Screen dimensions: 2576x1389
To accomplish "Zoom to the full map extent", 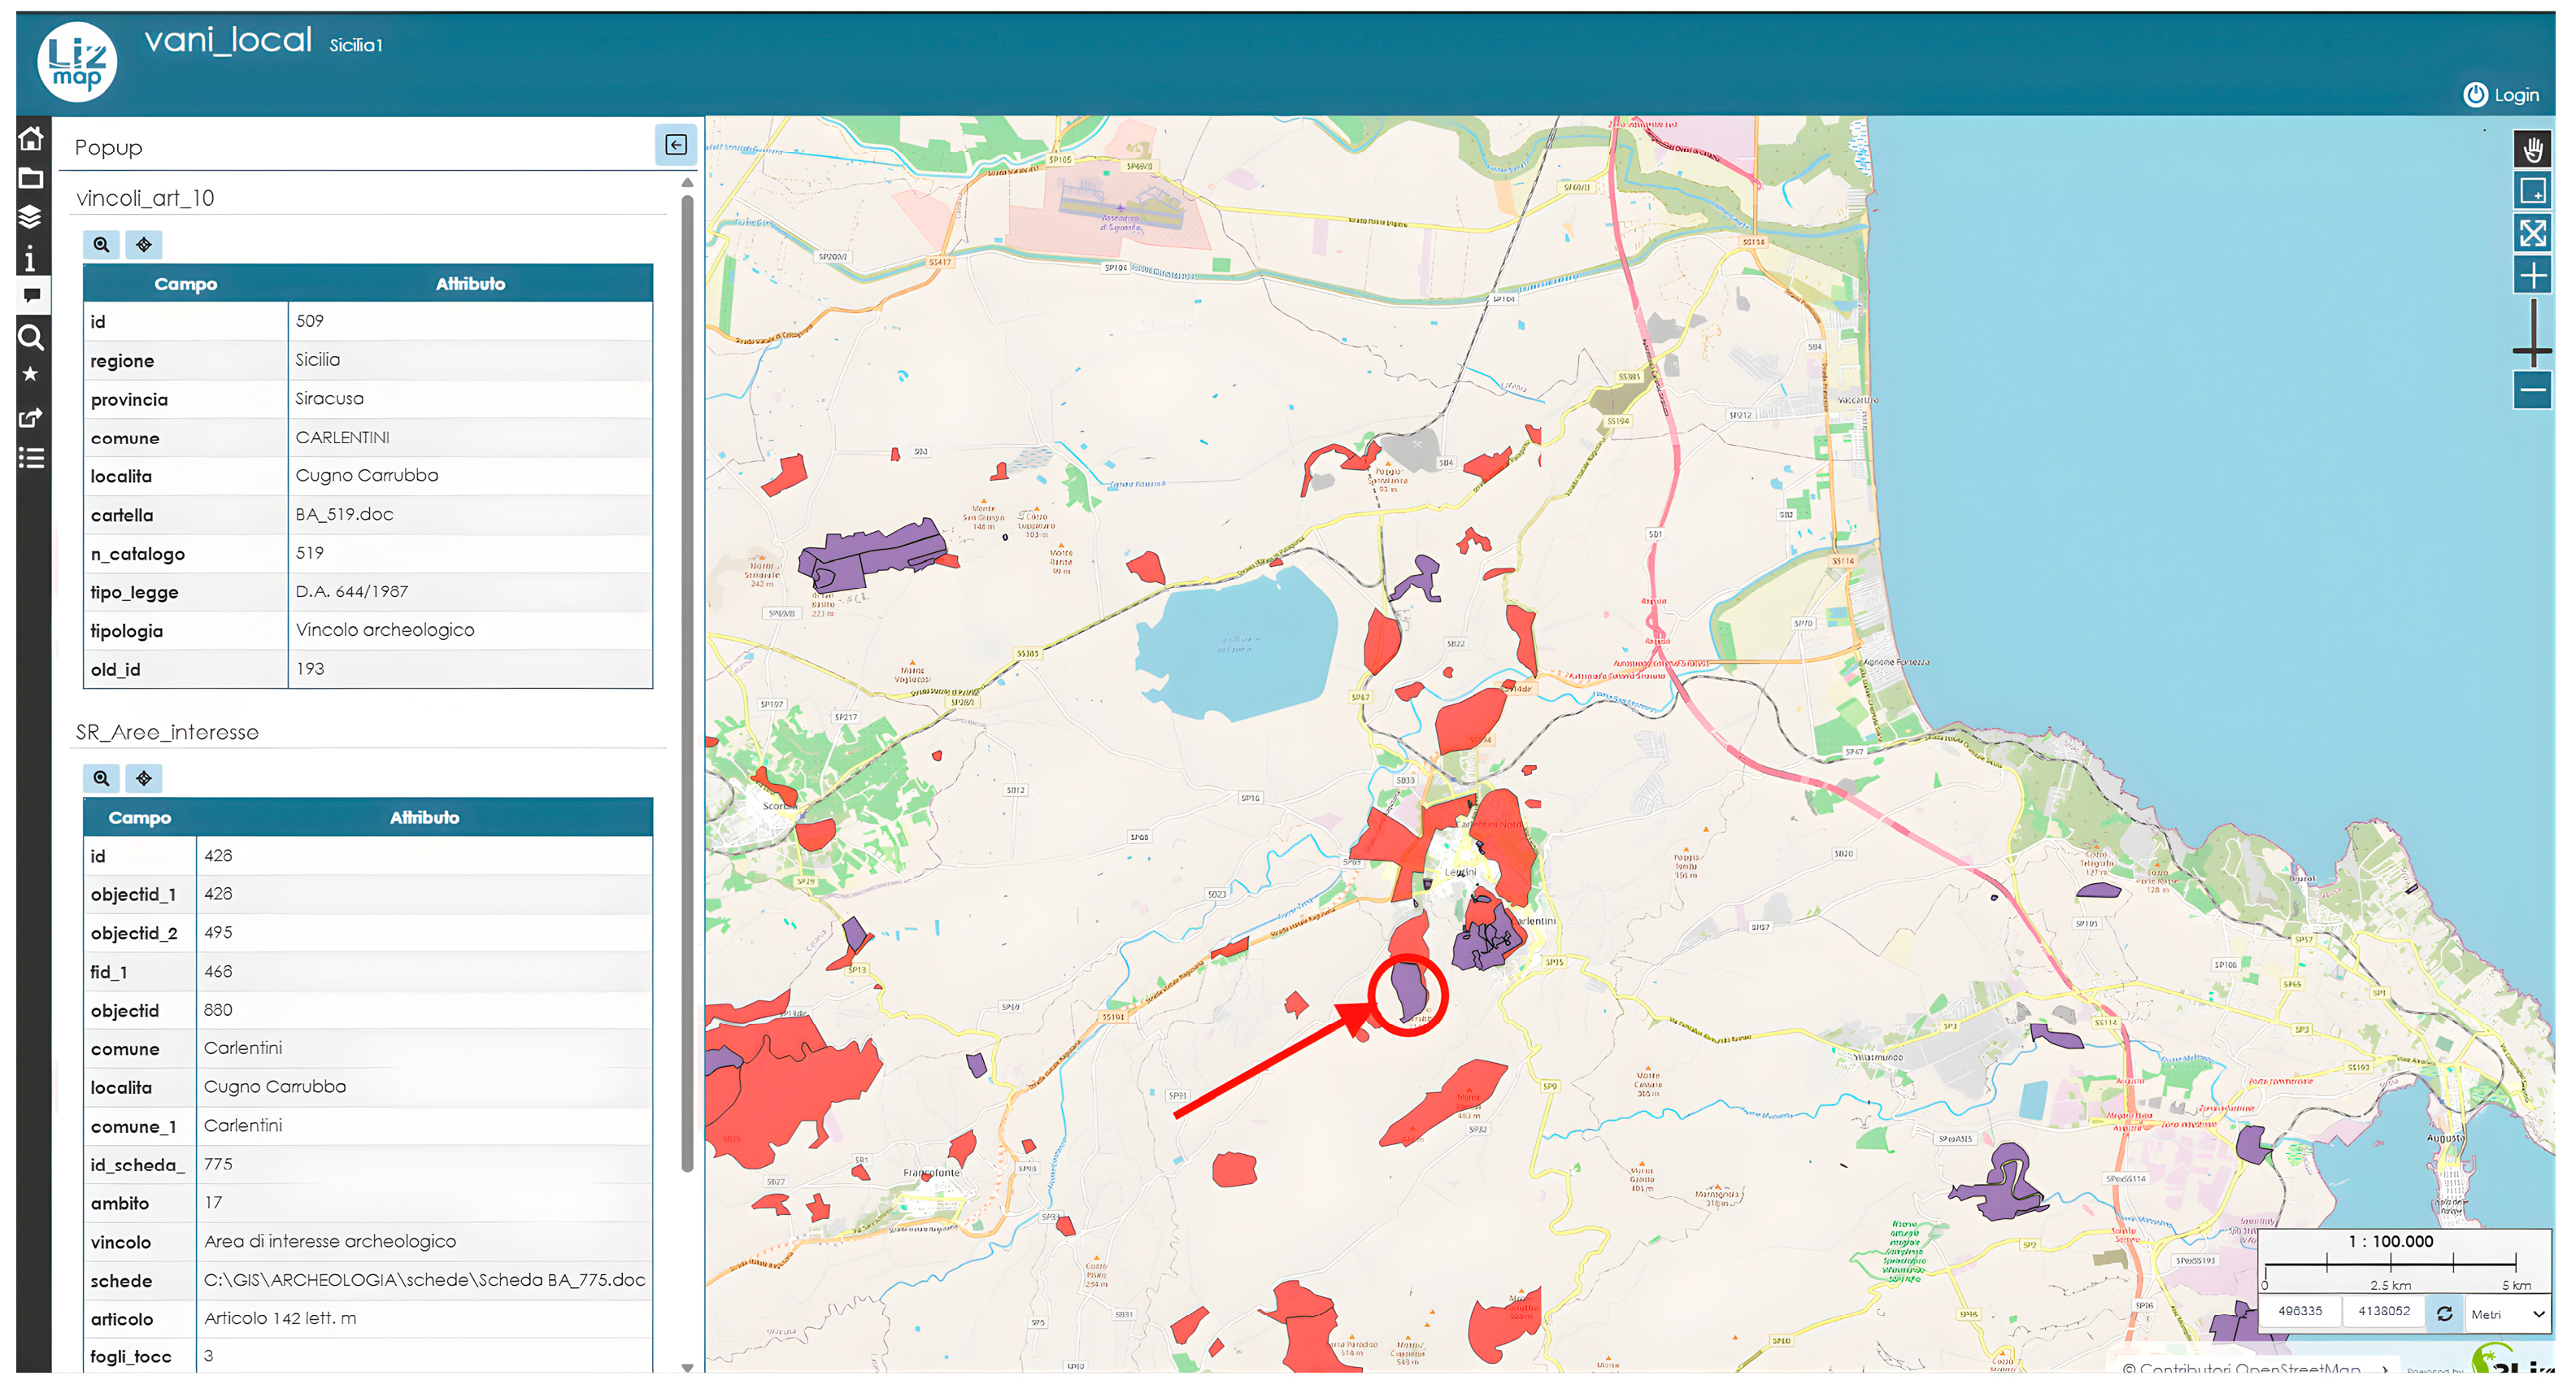I will 2531,233.
